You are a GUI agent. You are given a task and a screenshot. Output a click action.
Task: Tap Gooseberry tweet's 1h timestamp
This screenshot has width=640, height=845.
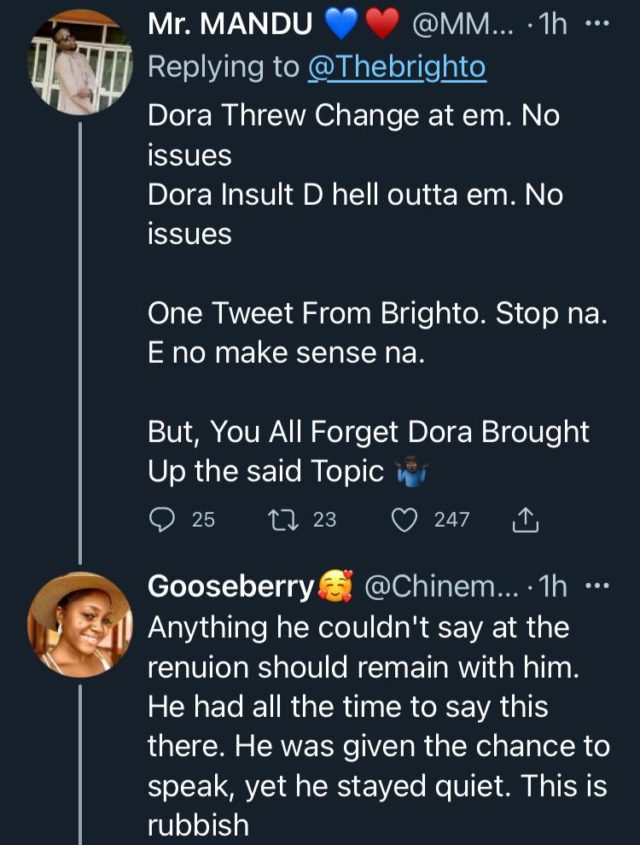[x=553, y=587]
